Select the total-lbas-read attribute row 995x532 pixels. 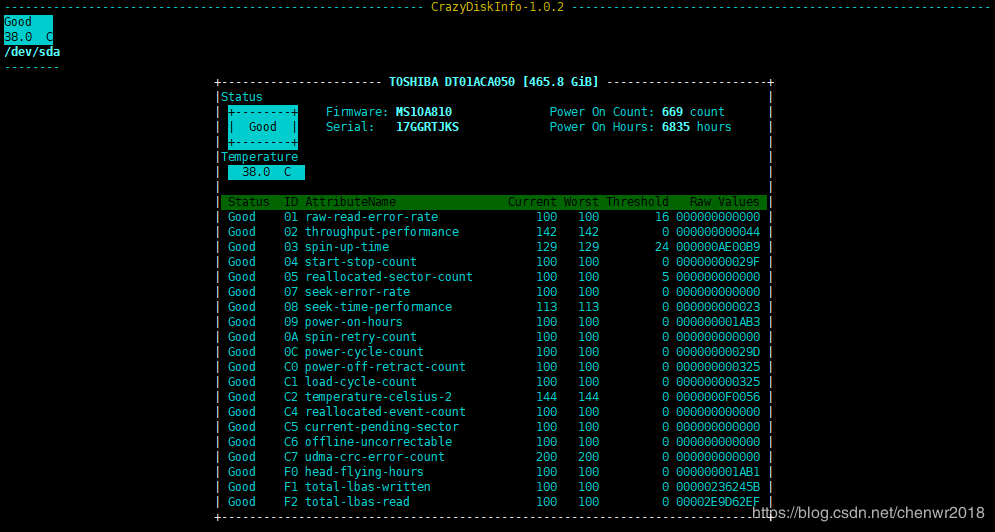pos(494,502)
